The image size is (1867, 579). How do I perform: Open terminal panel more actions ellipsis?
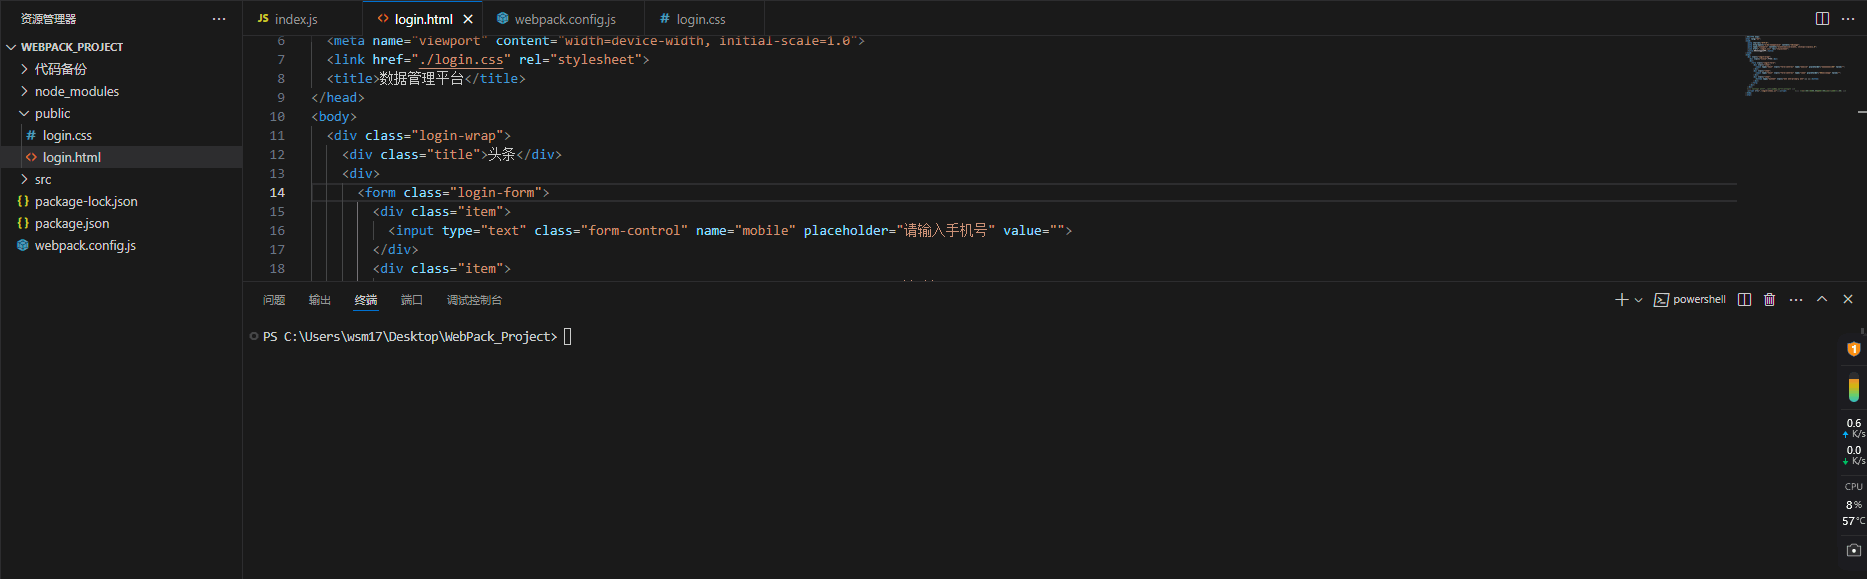click(1796, 300)
